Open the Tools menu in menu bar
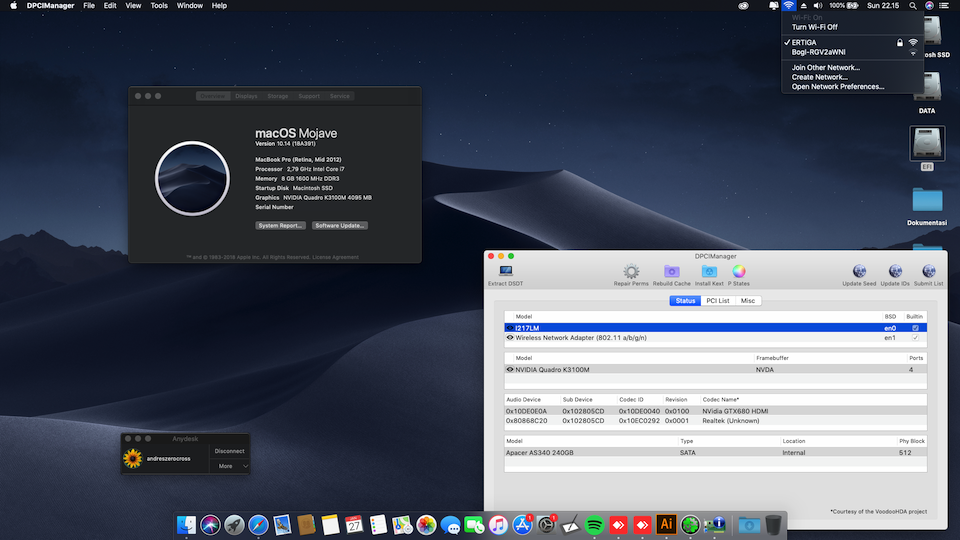The height and width of the screenshot is (540, 960). tap(159, 6)
